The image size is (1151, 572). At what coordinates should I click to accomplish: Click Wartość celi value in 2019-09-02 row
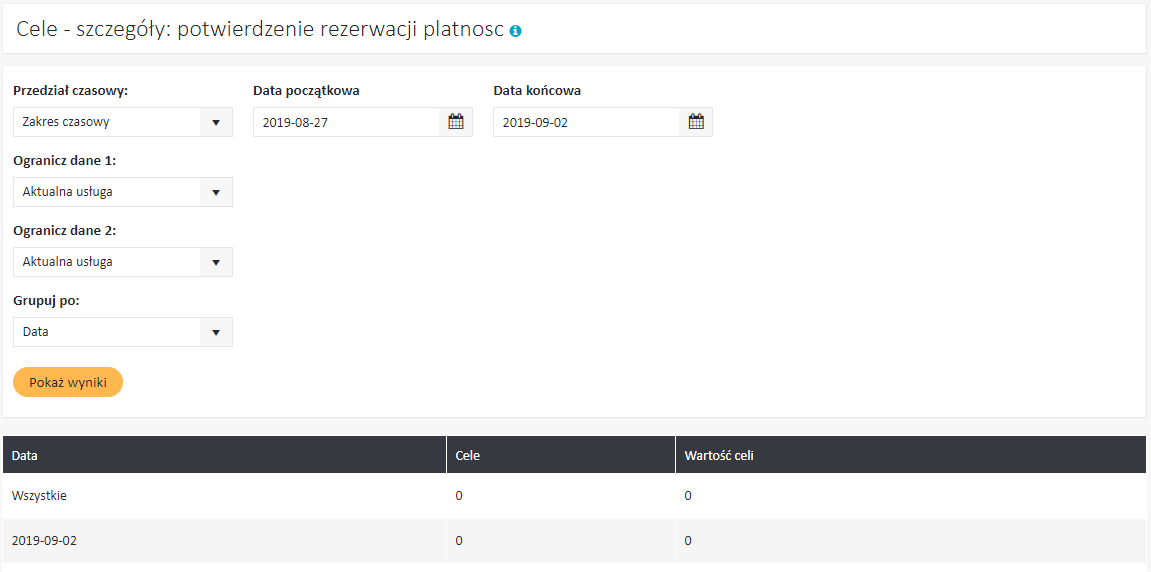click(x=688, y=541)
